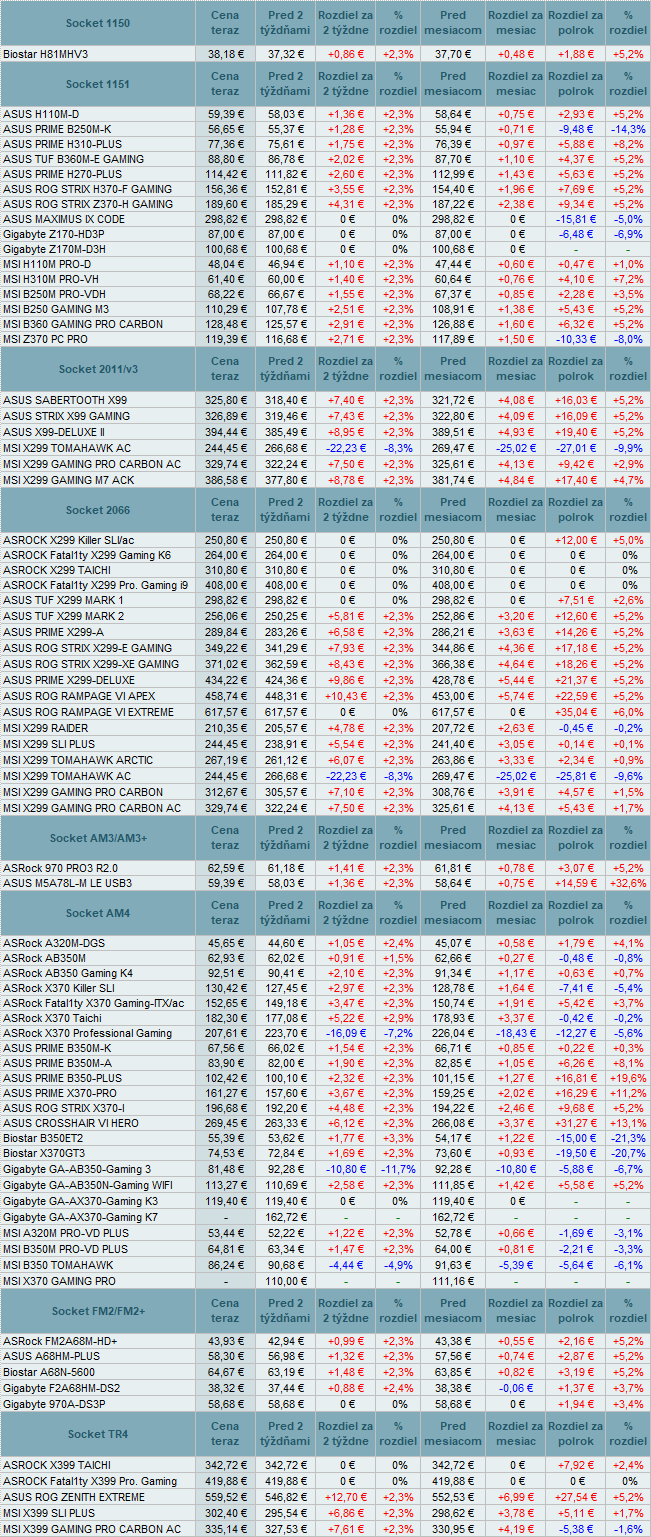Click the ASUS TUF B360M-E GAMING name
651x1537 pixels.
[x=73, y=159]
